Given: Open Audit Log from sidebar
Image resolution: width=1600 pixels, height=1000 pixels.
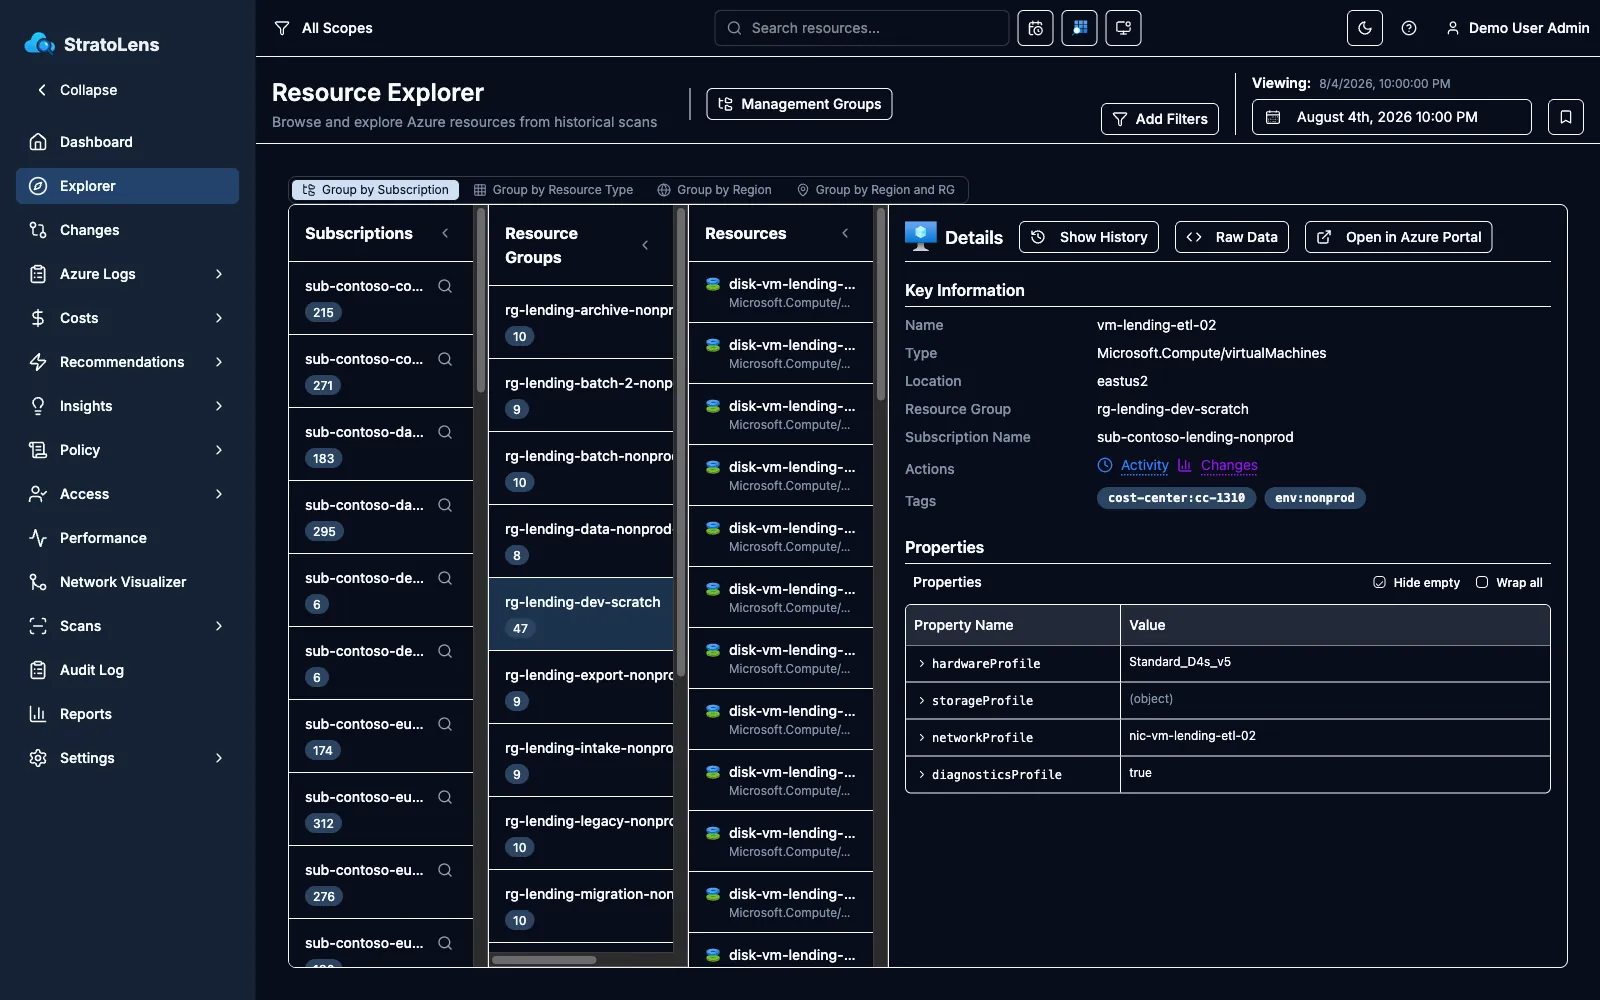Looking at the screenshot, I should click(x=127, y=670).
